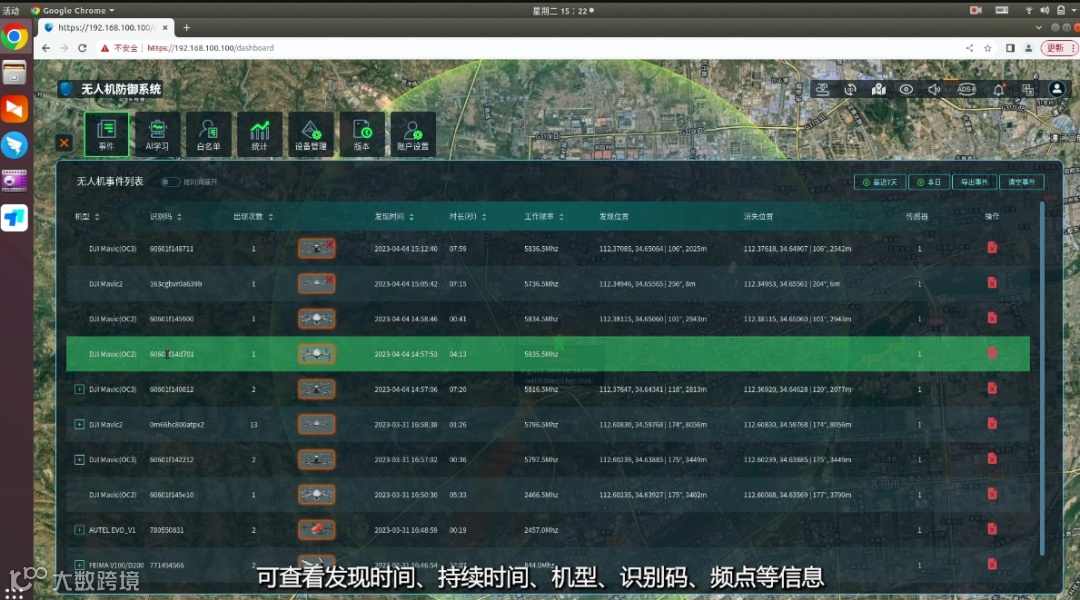Mute the alert sound speaker icon

pos(934,90)
